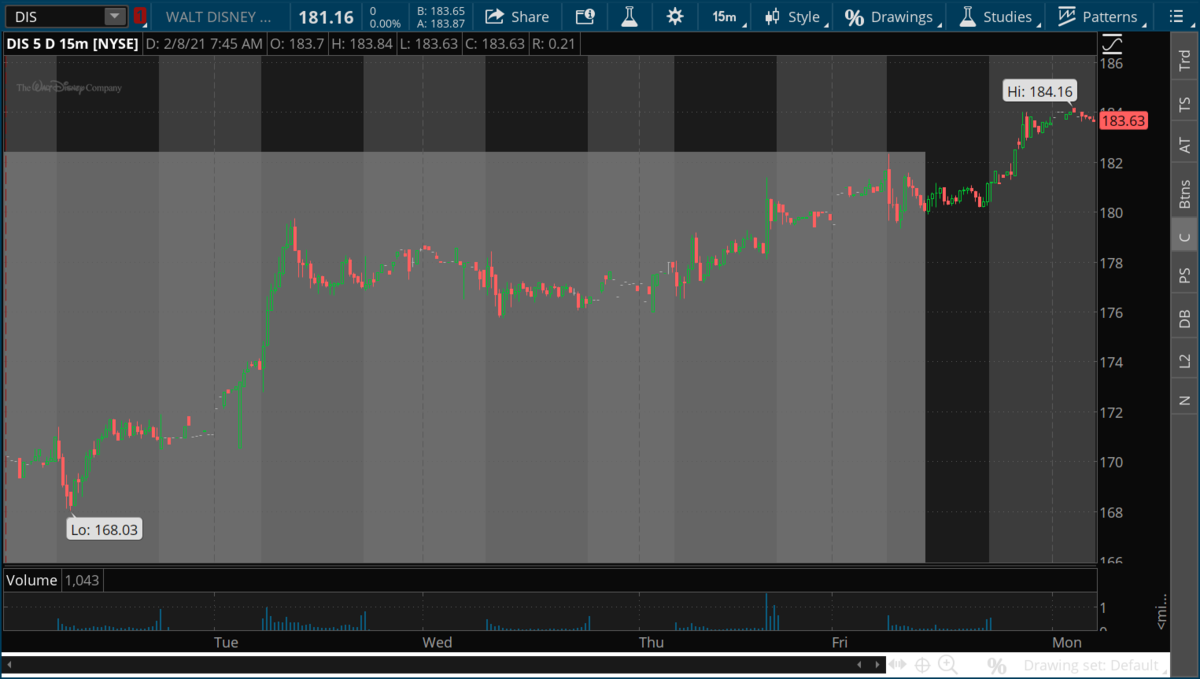
Task: Click the crosshair target icon
Action: click(922, 665)
